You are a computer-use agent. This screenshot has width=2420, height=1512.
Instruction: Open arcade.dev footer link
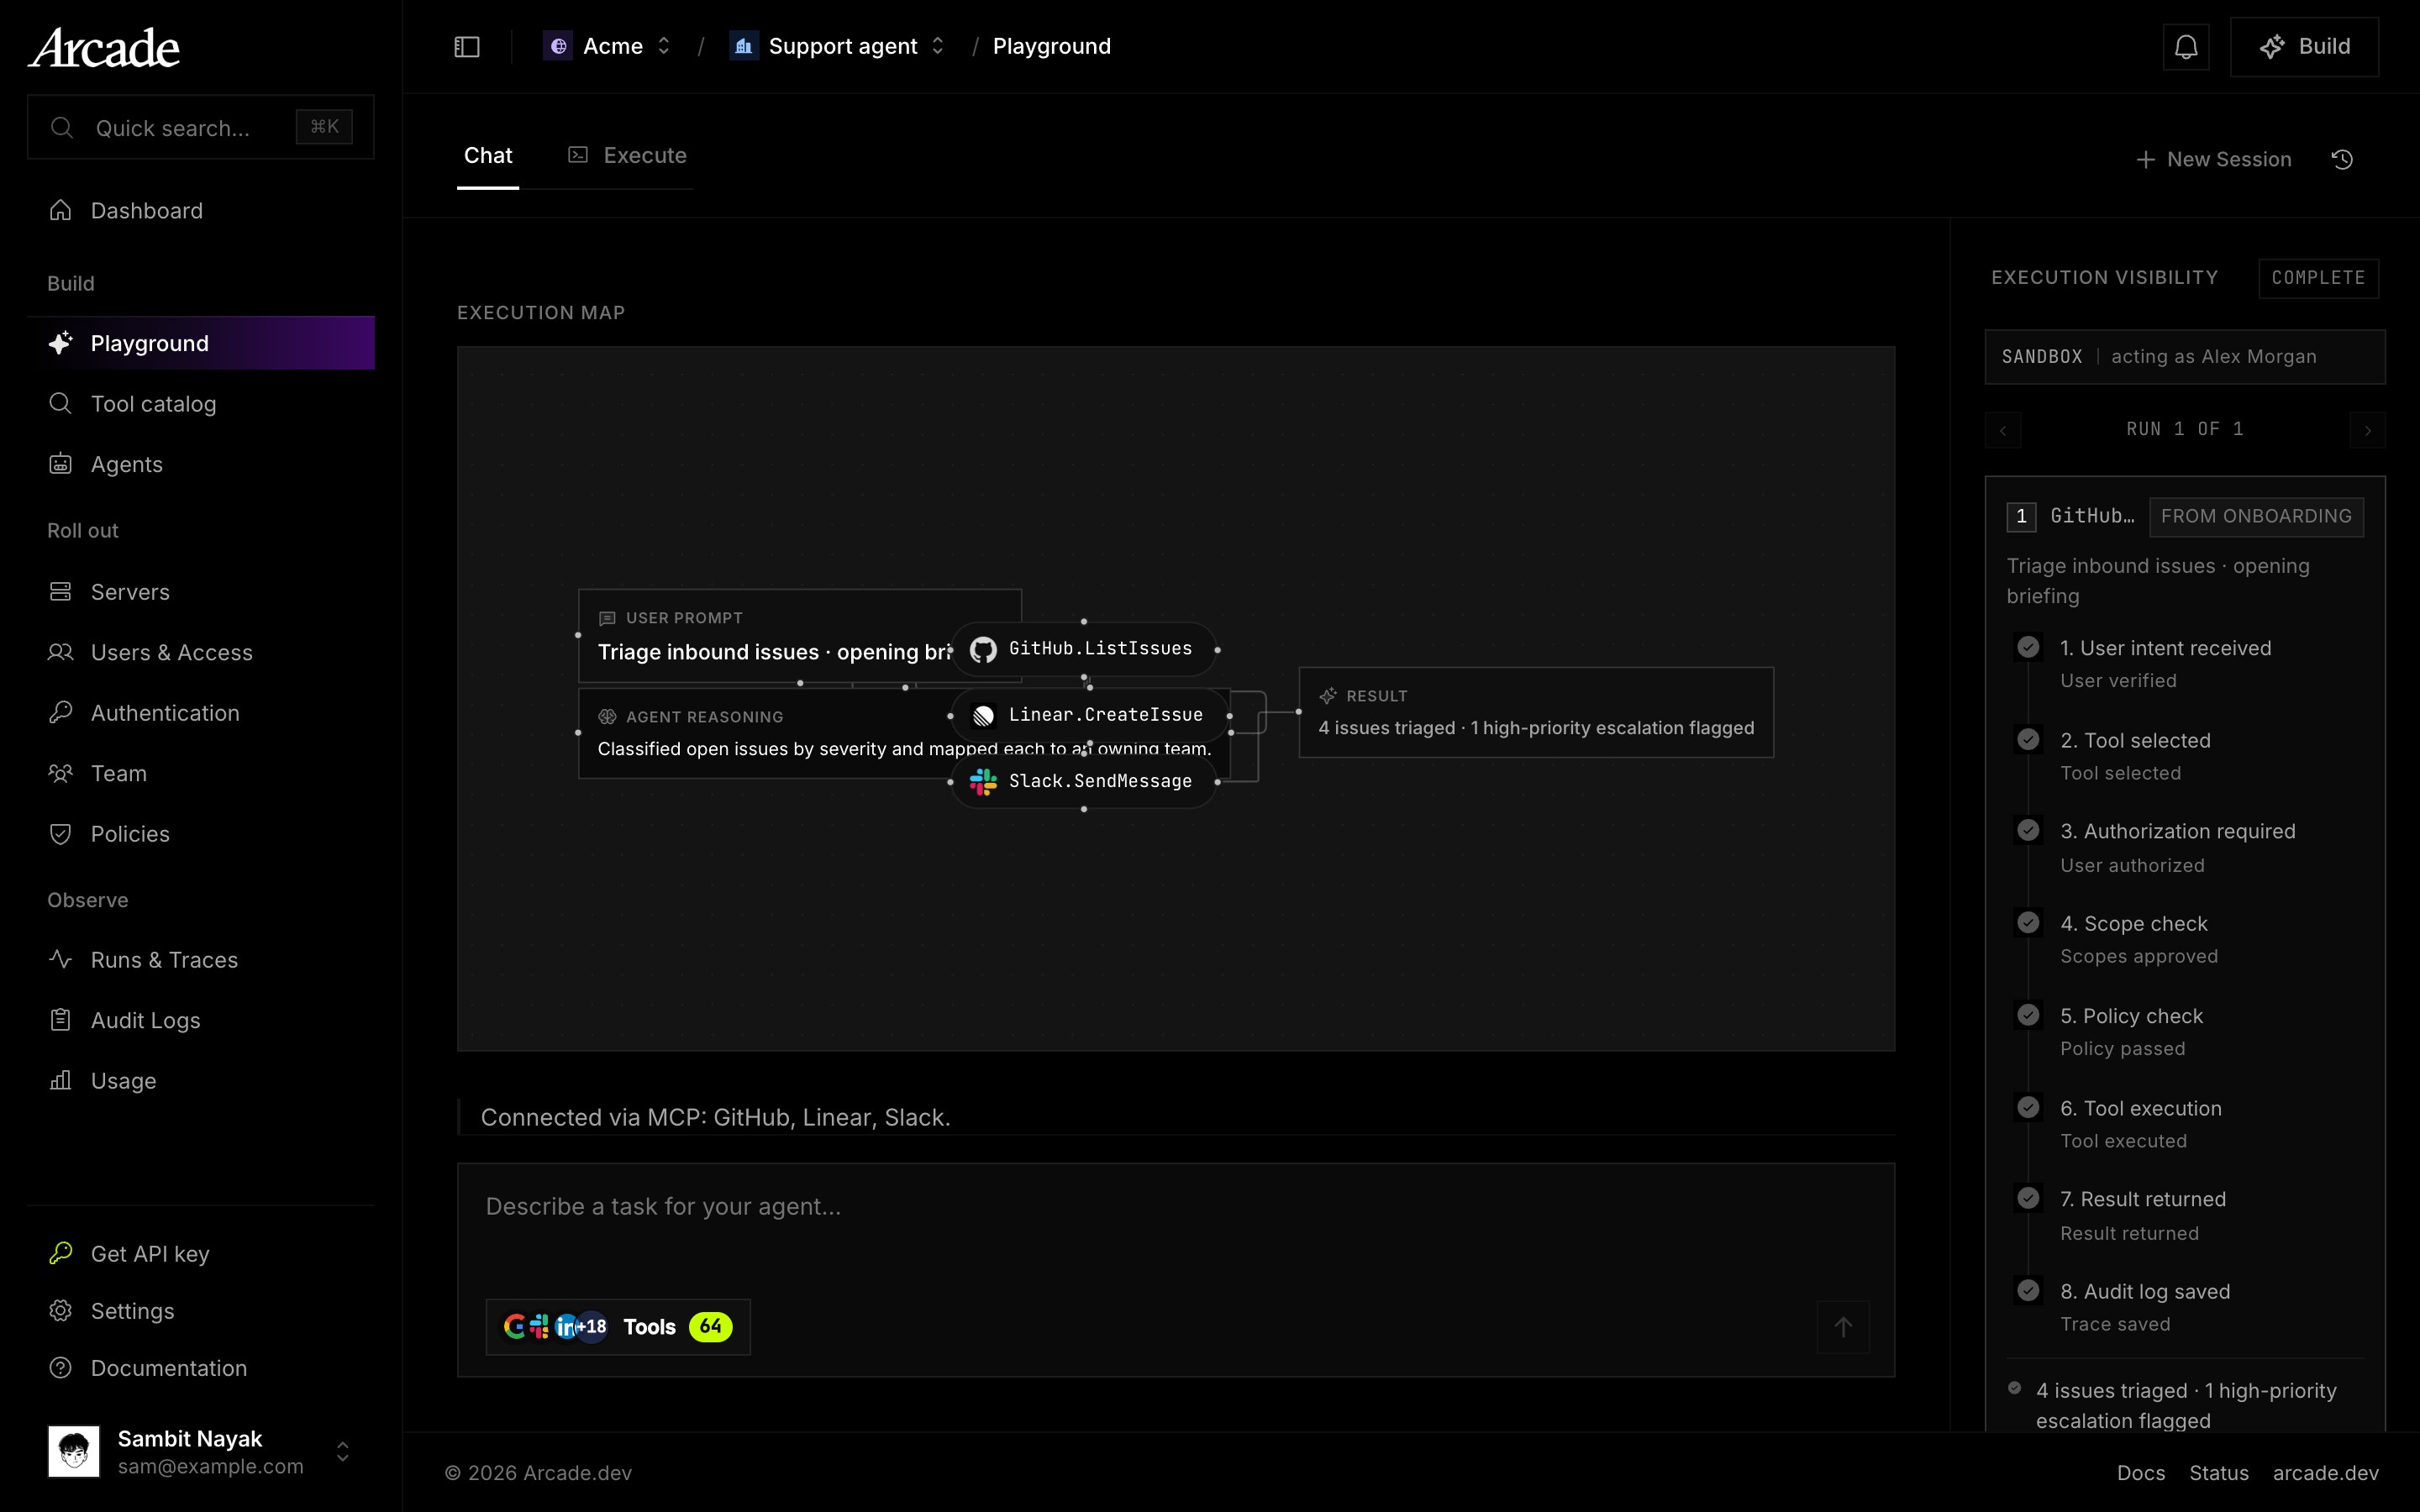click(x=2326, y=1473)
